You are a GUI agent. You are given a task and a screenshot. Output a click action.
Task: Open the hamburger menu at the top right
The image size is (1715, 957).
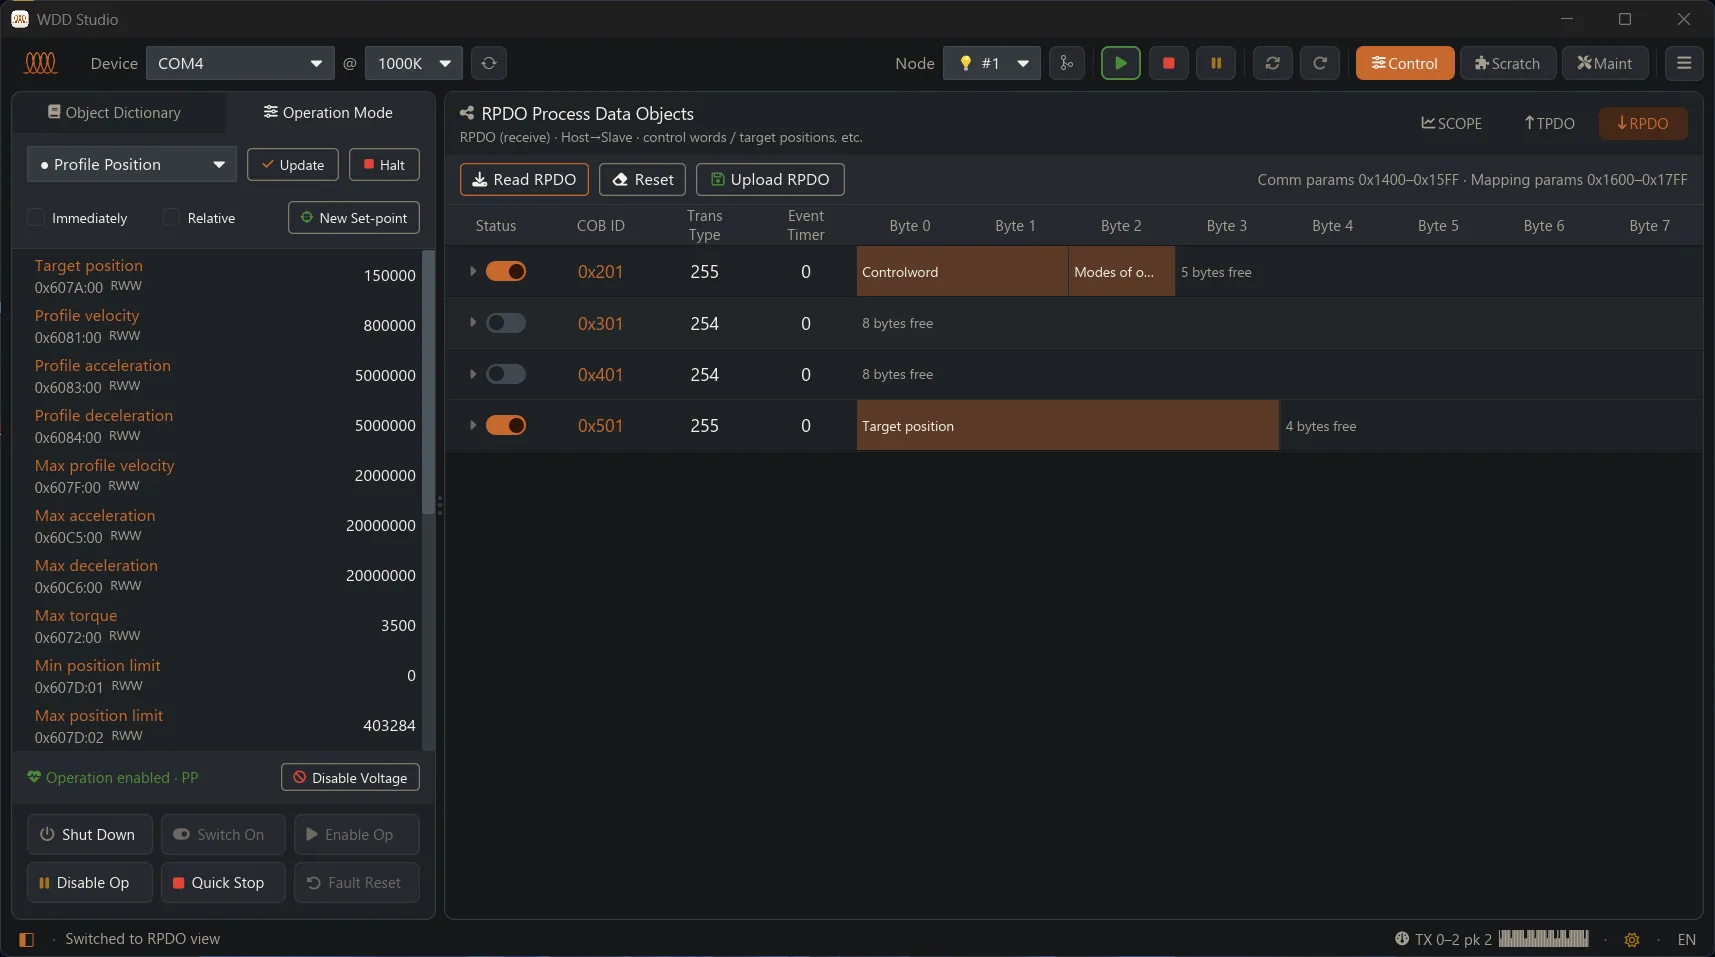click(1684, 63)
